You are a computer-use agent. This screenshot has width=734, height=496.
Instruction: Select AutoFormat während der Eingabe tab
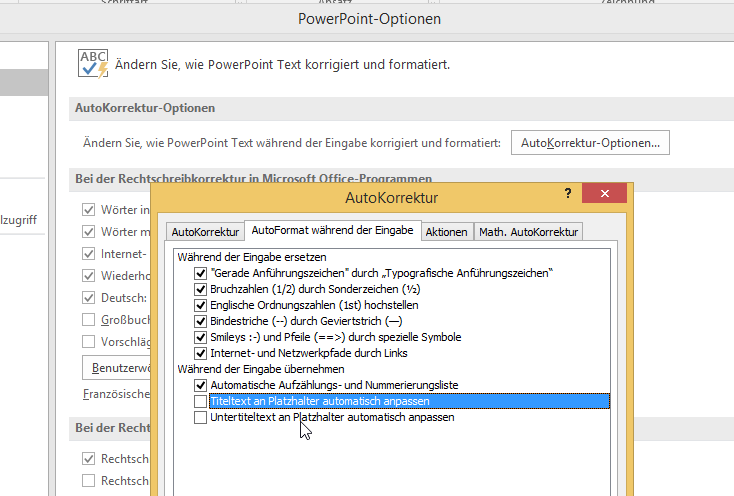[332, 230]
